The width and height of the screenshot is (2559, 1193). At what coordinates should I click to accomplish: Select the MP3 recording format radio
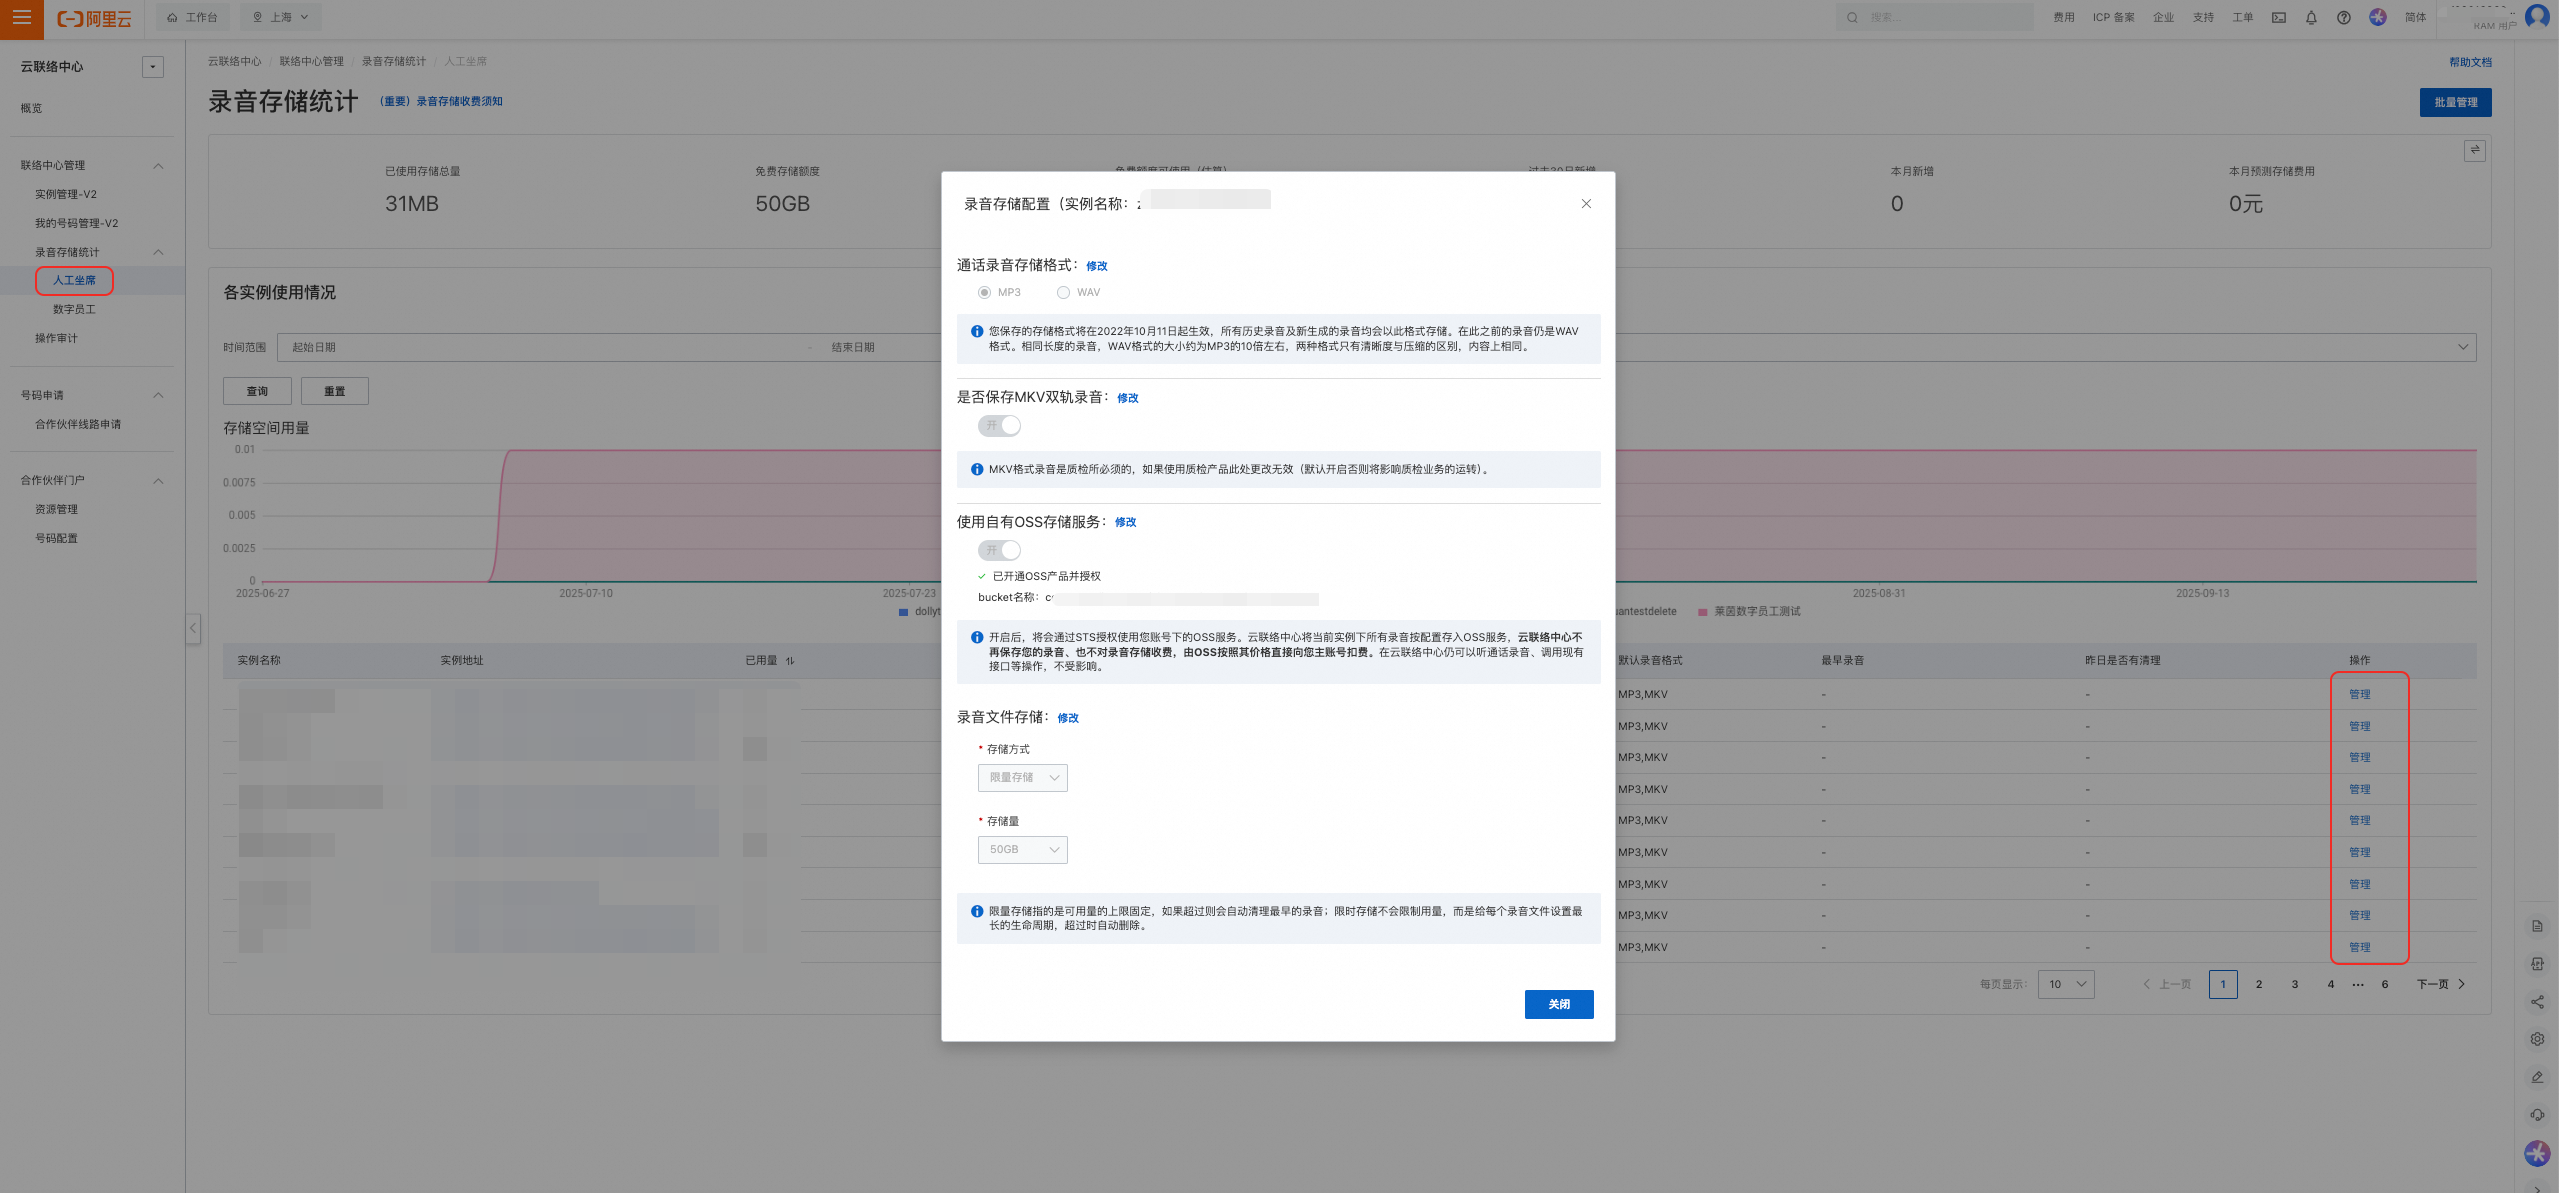[x=985, y=293]
